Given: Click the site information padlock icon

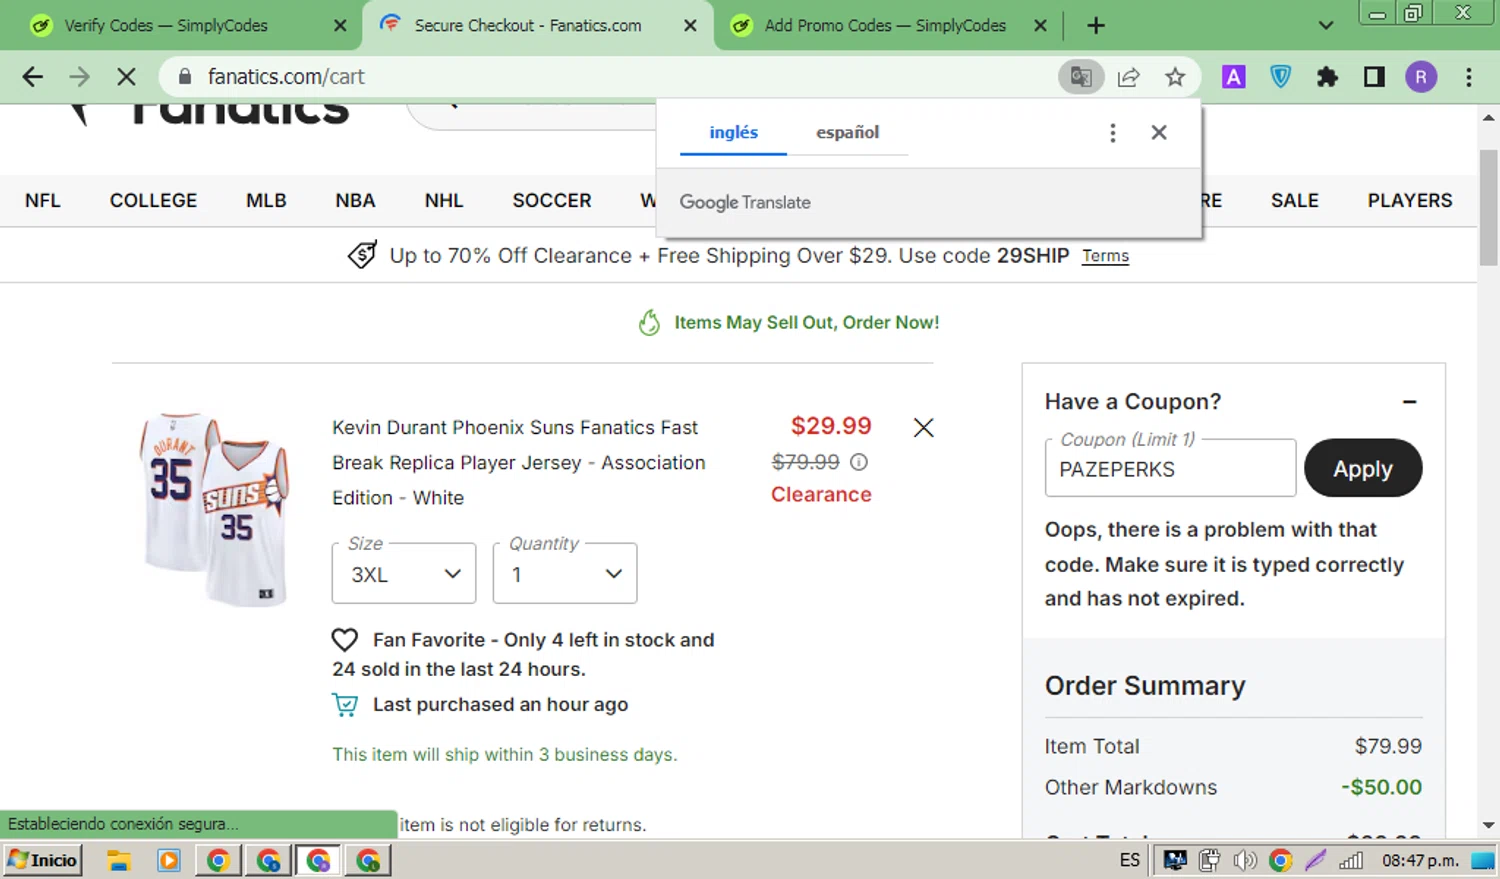Looking at the screenshot, I should [184, 77].
